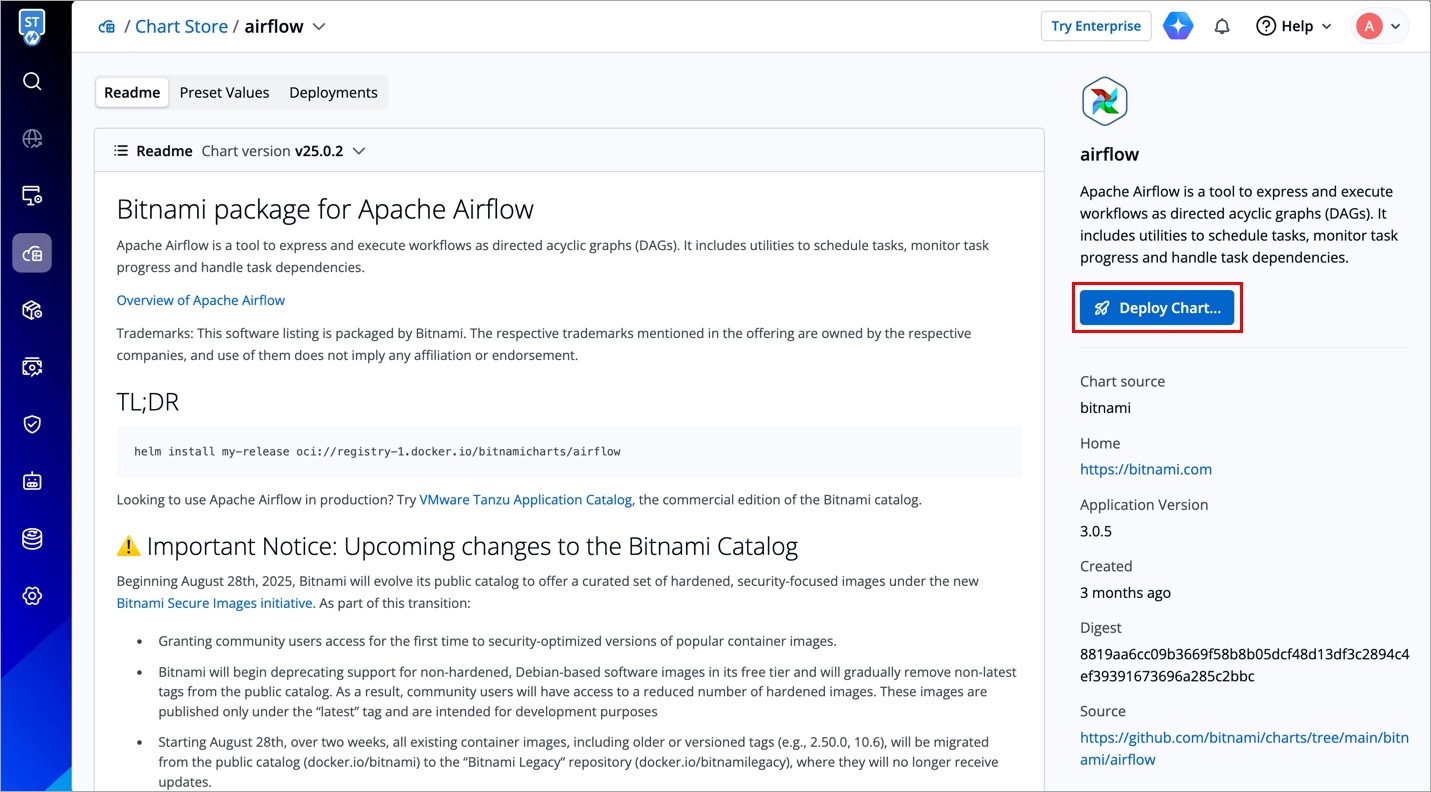The image size is (1431, 792).
Task: Open the settings gear icon in sidebar
Action: point(32,596)
